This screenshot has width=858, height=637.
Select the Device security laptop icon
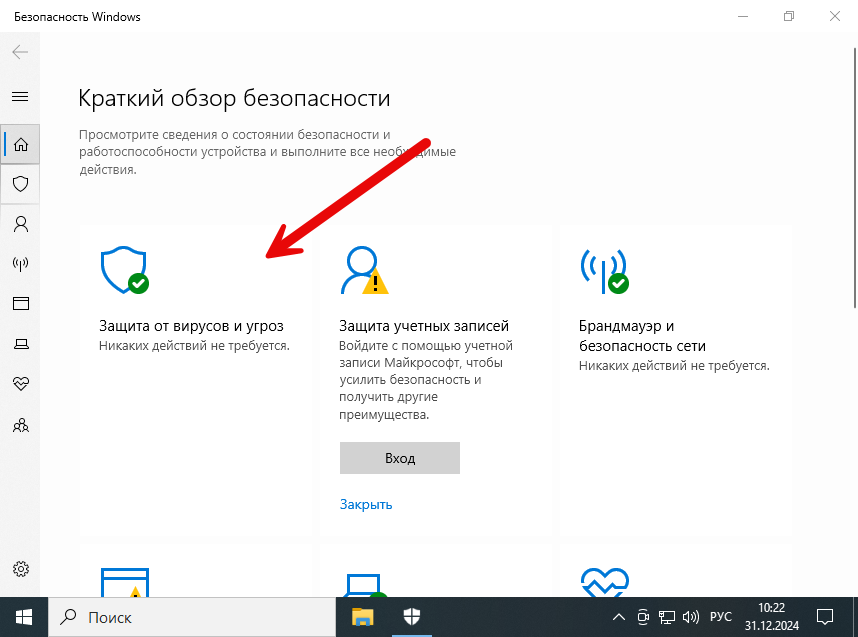[20, 343]
